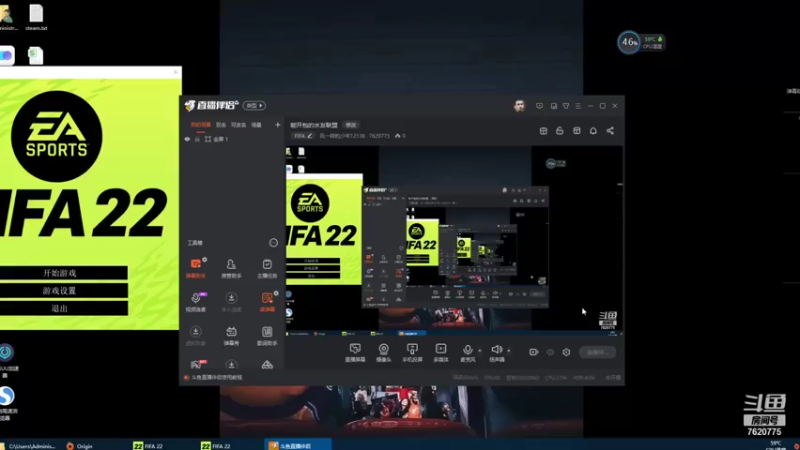
Task: Open the Sogou browser desktop icon
Action: pyautogui.click(x=7, y=404)
